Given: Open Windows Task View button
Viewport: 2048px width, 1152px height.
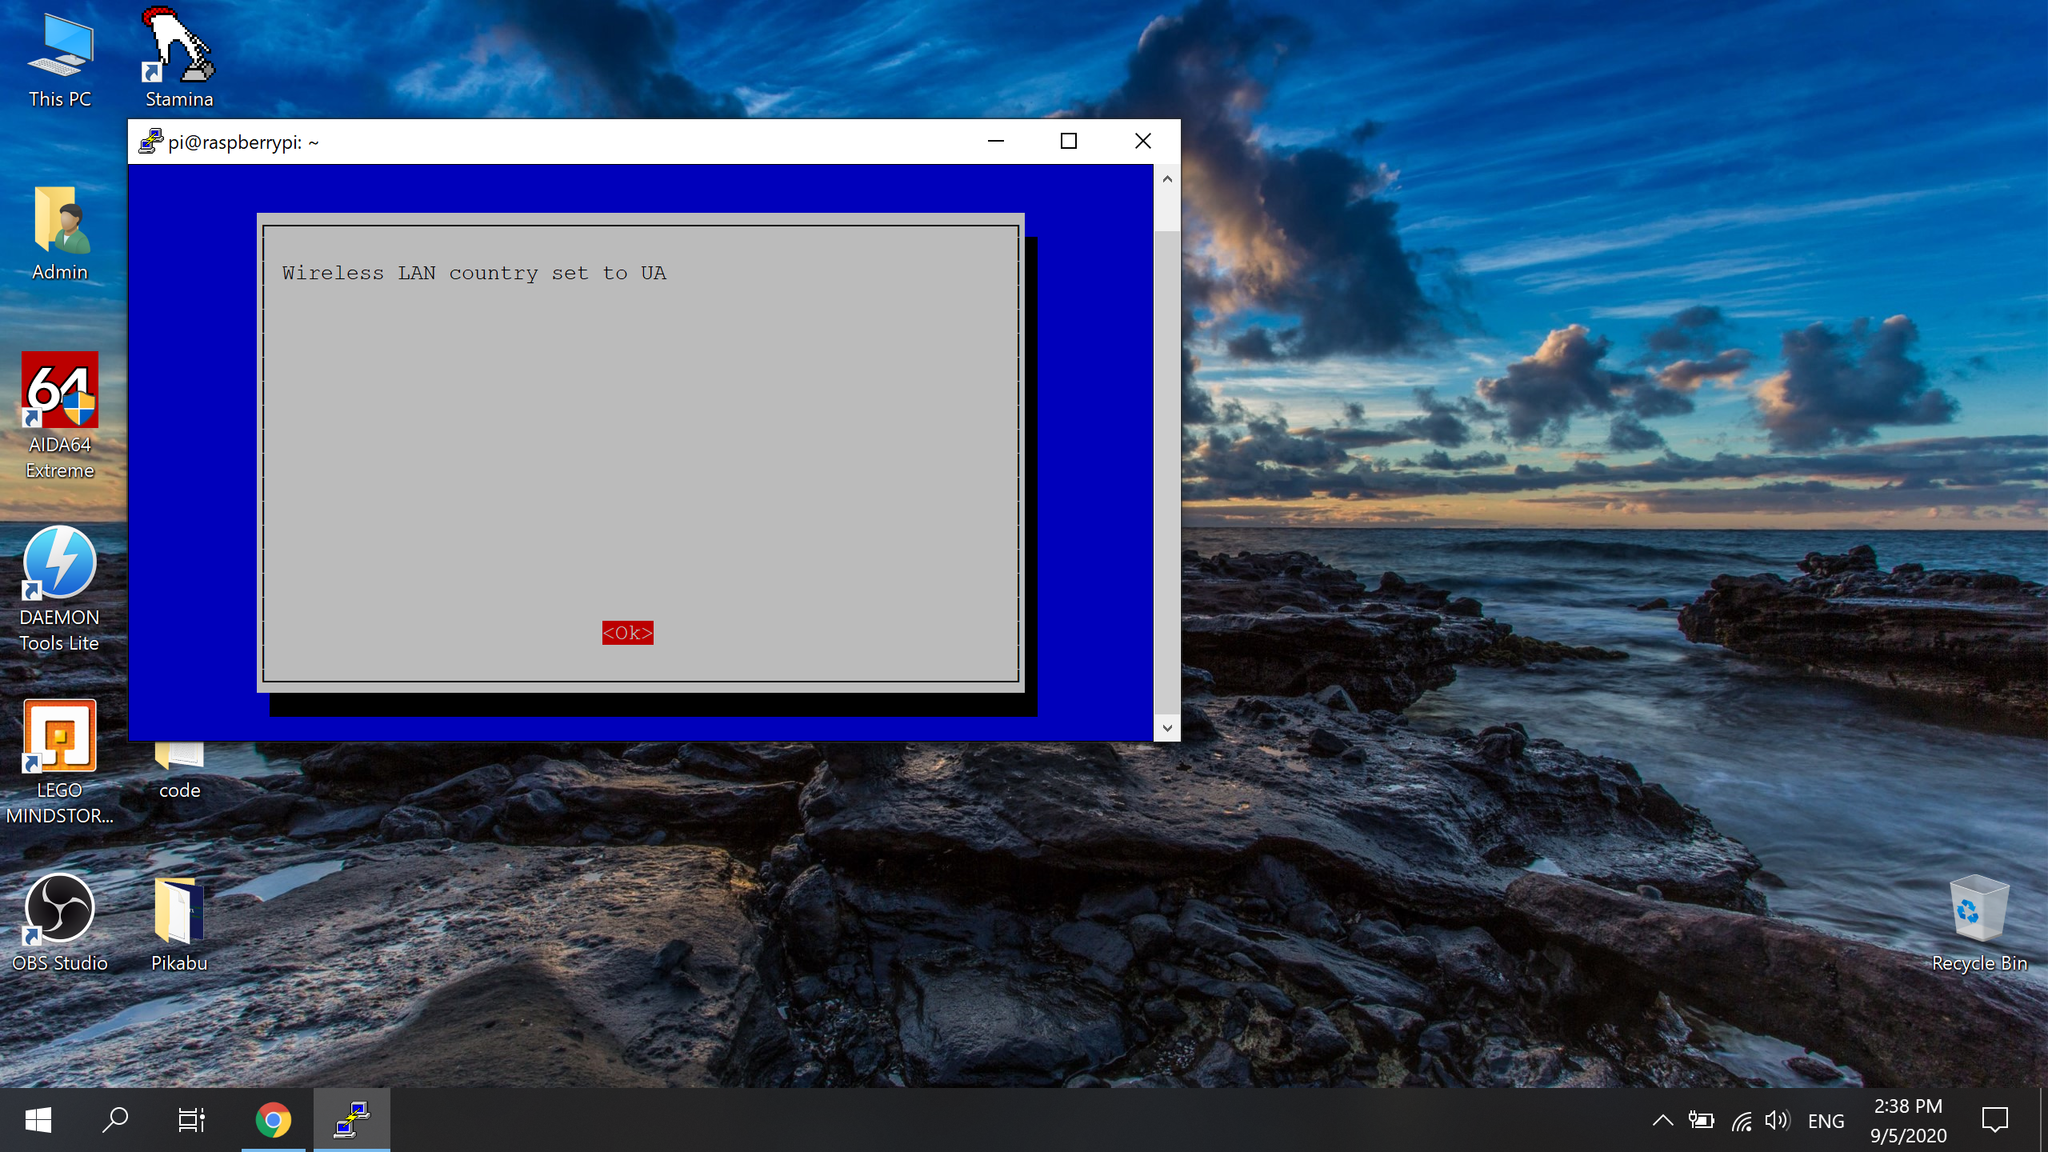Looking at the screenshot, I should pos(191,1121).
